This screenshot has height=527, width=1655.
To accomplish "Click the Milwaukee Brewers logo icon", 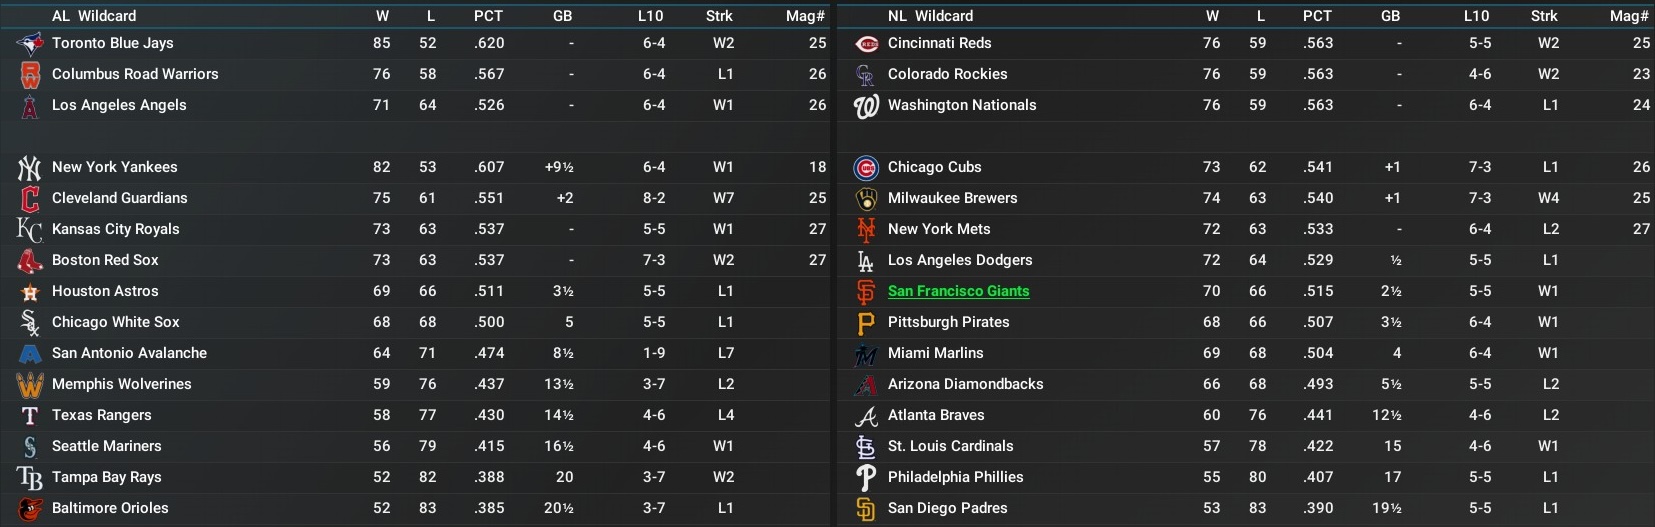I will (x=866, y=199).
